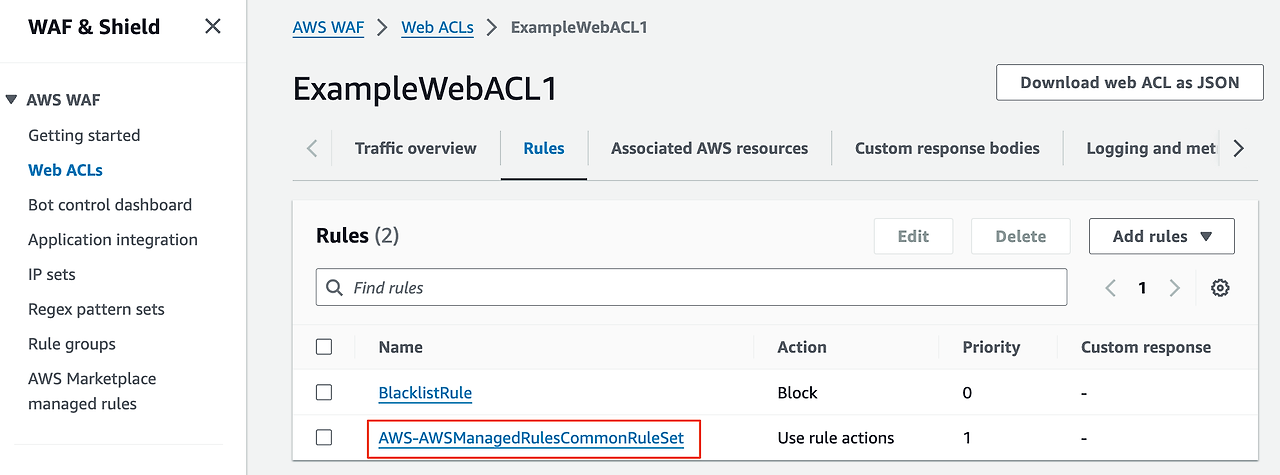Focus the Find rules search field
Screen dimensions: 1280x475
692,288
